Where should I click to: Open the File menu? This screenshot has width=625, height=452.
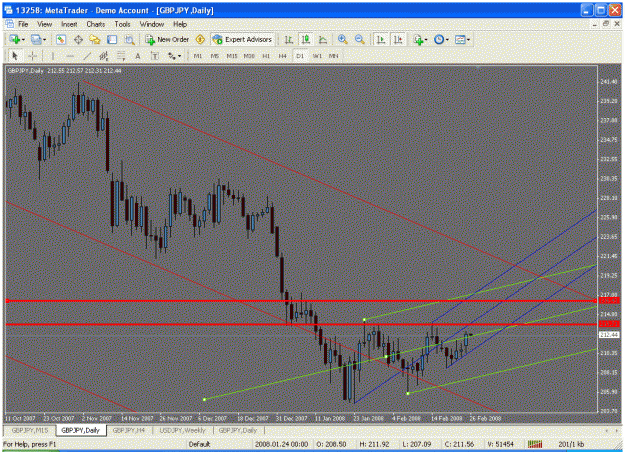[x=23, y=24]
